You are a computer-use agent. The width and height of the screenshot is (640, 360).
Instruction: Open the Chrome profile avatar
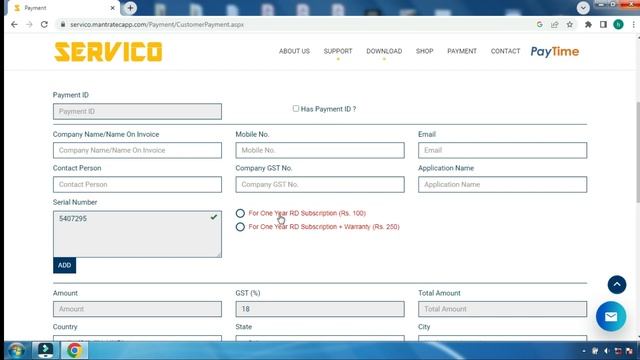point(618,24)
